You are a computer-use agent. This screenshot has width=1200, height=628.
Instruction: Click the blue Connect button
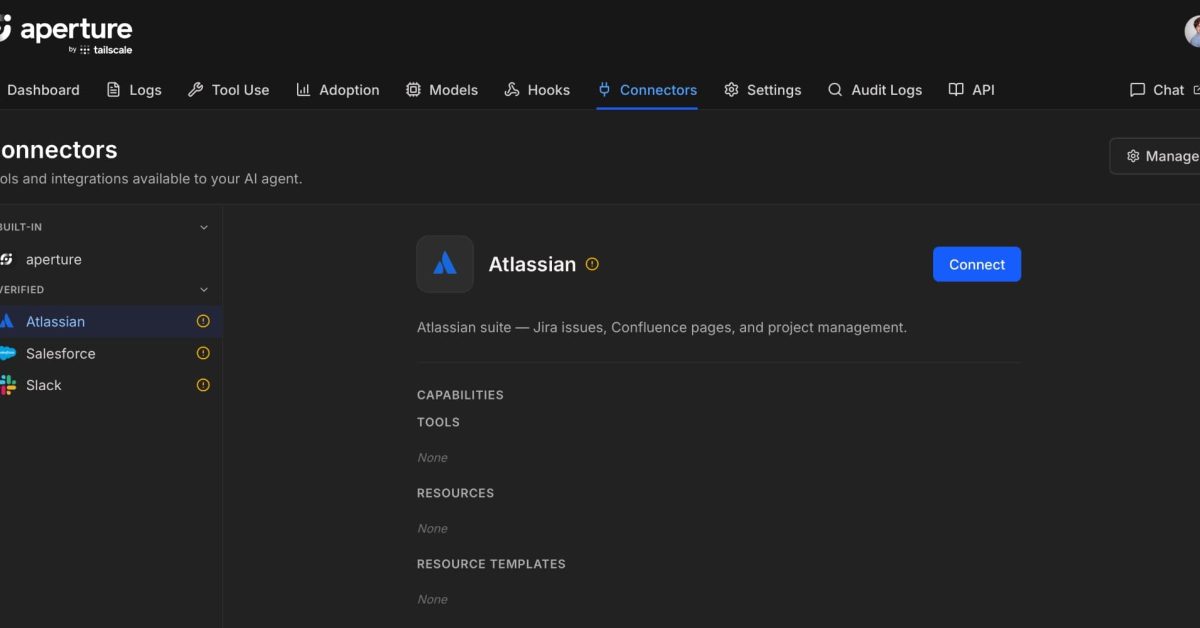(x=977, y=264)
